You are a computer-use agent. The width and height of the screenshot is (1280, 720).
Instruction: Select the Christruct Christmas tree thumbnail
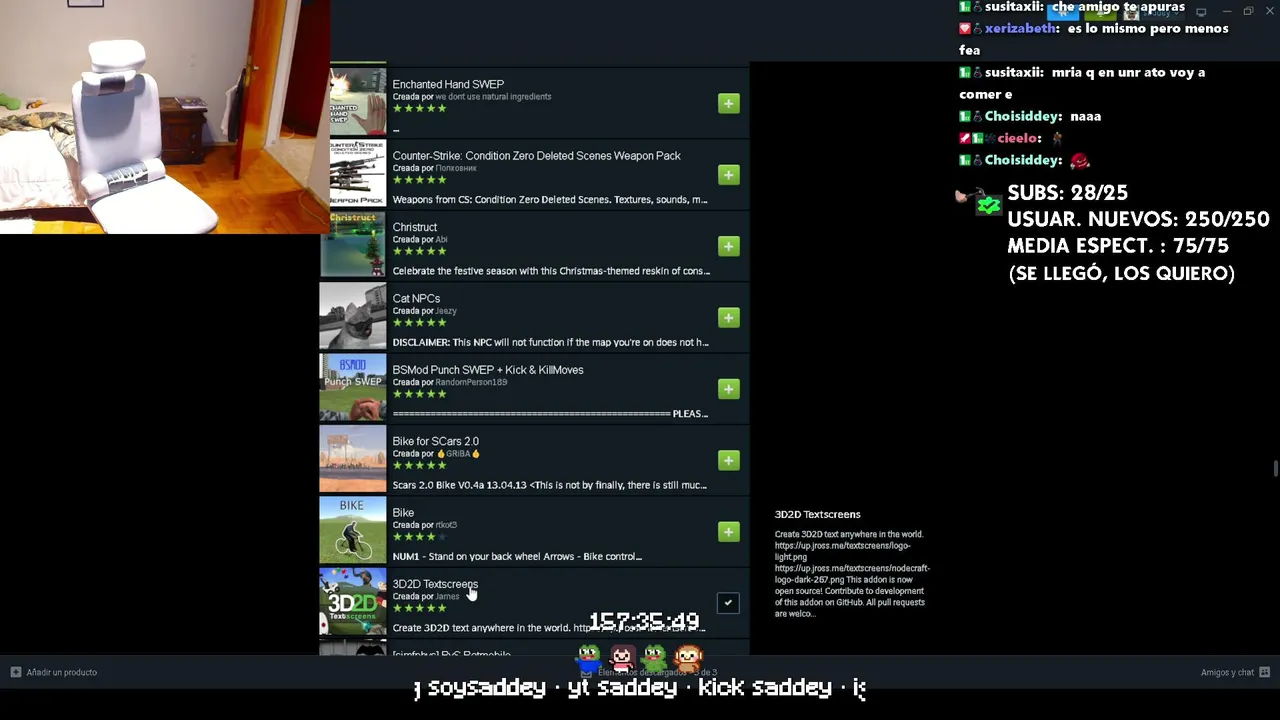[x=353, y=244]
